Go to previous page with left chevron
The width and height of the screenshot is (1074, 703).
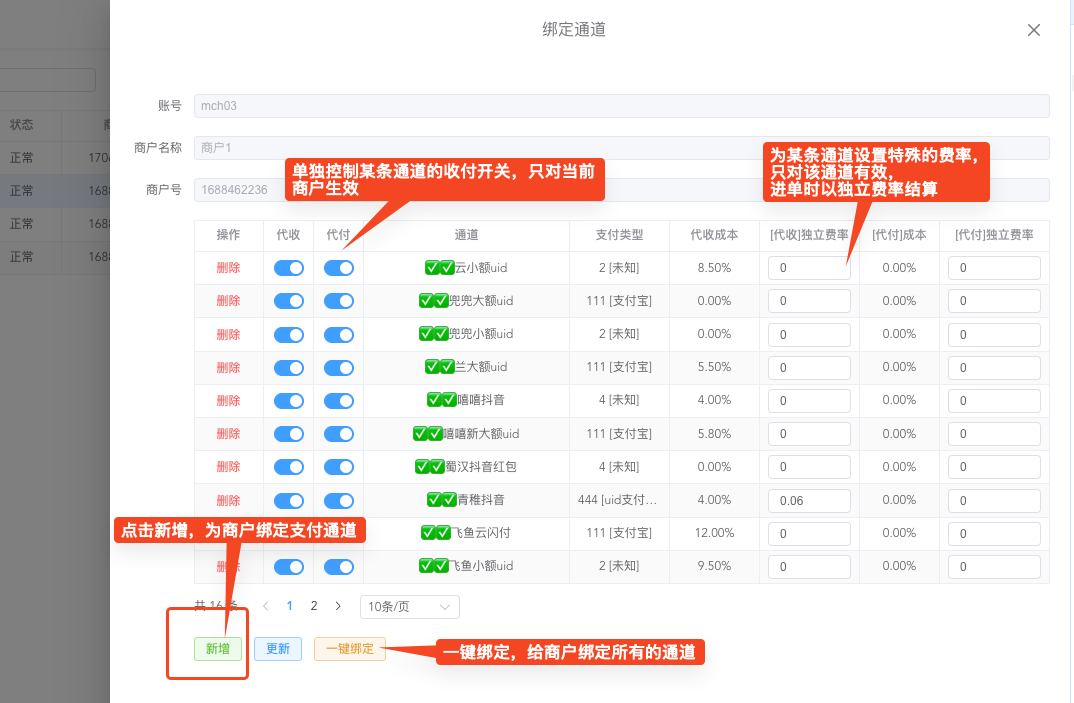(265, 606)
